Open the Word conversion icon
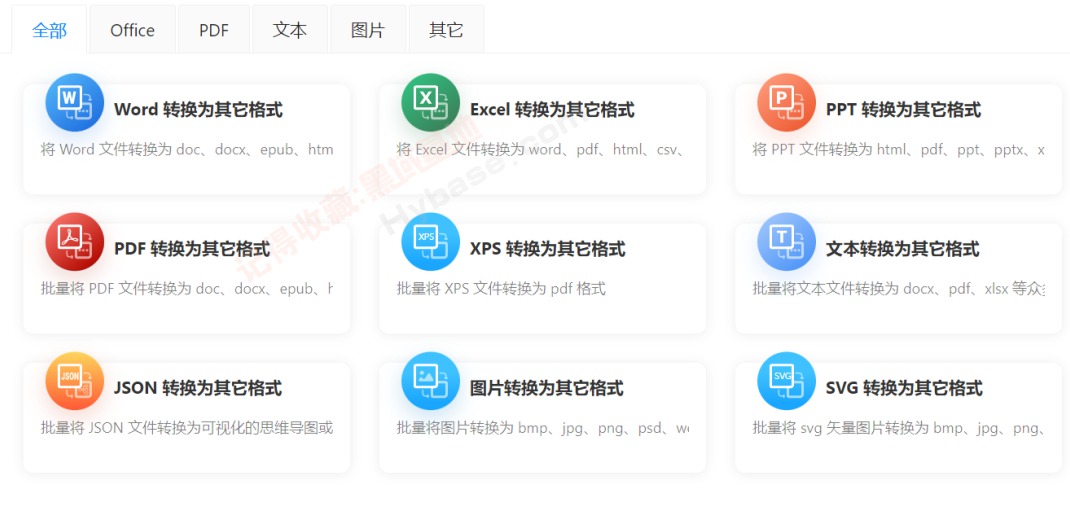 (x=74, y=102)
